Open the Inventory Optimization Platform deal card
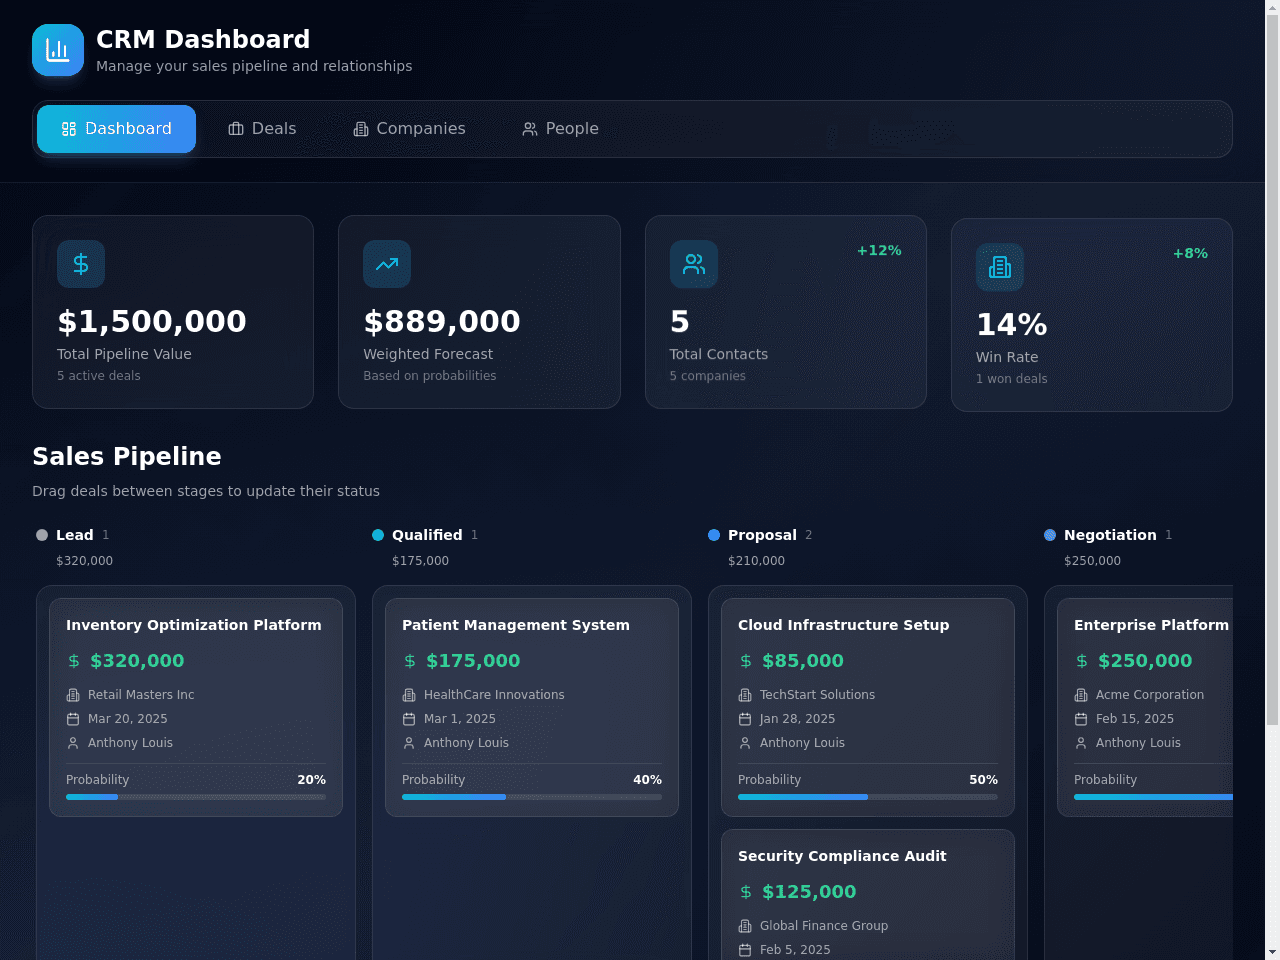Image resolution: width=1280 pixels, height=960 pixels. pyautogui.click(x=196, y=707)
